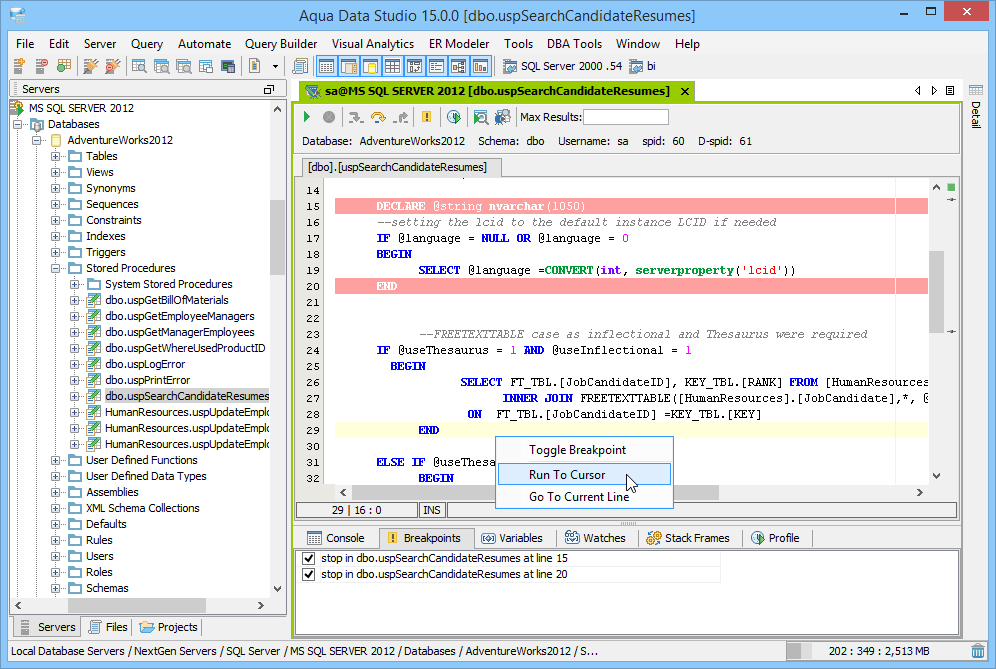Viewport: 996px width, 669px height.
Task: Click the first query window magnifier icon
Action: coord(139,66)
